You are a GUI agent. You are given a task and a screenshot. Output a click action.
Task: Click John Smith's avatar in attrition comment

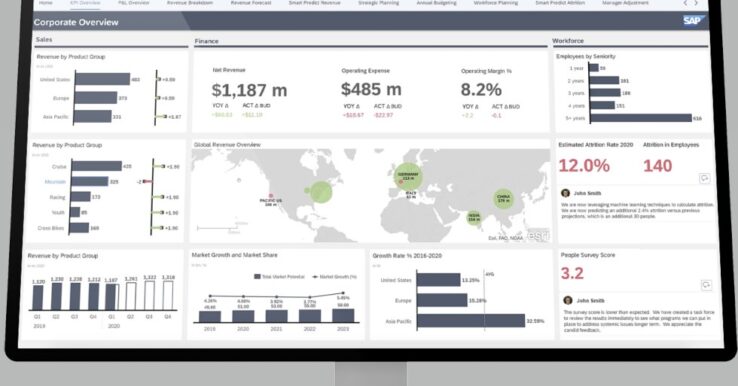click(x=566, y=193)
